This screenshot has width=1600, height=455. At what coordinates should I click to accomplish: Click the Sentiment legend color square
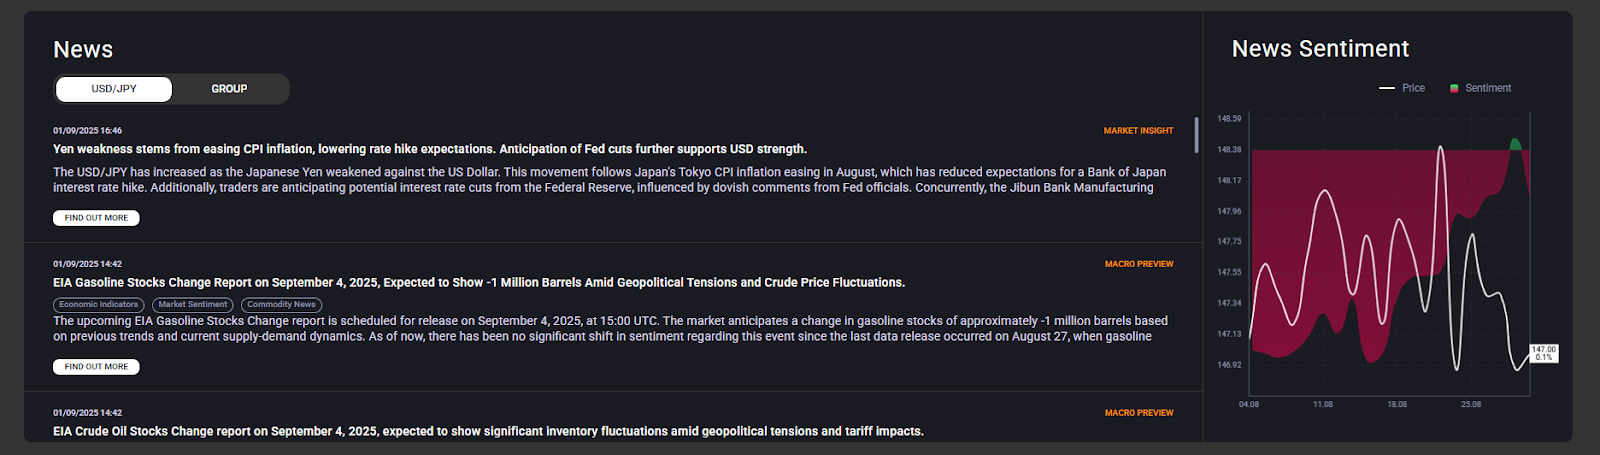coord(1454,88)
